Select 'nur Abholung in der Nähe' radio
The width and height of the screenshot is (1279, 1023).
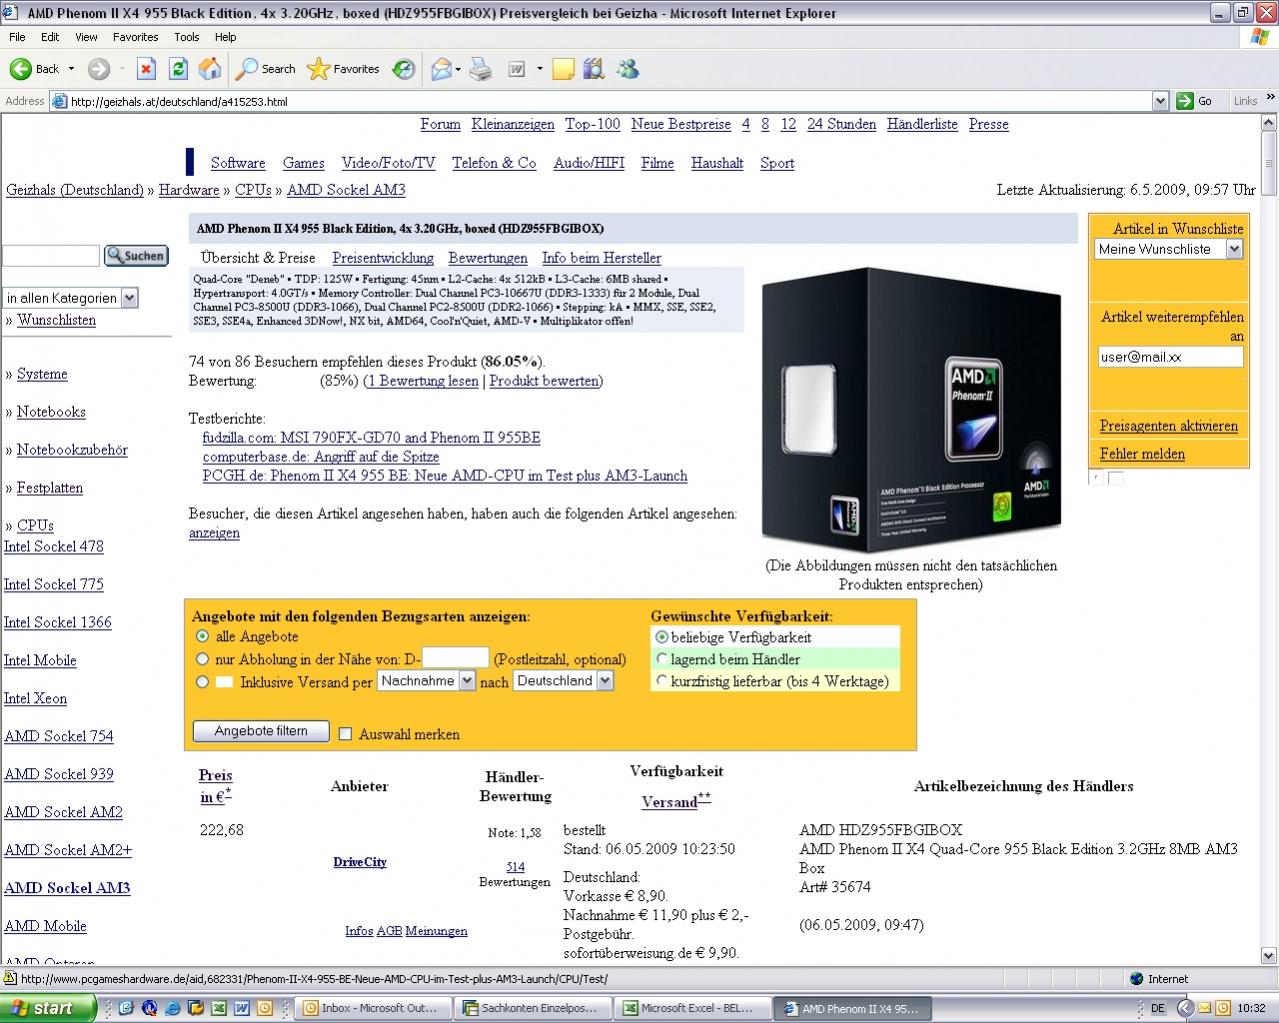(203, 659)
